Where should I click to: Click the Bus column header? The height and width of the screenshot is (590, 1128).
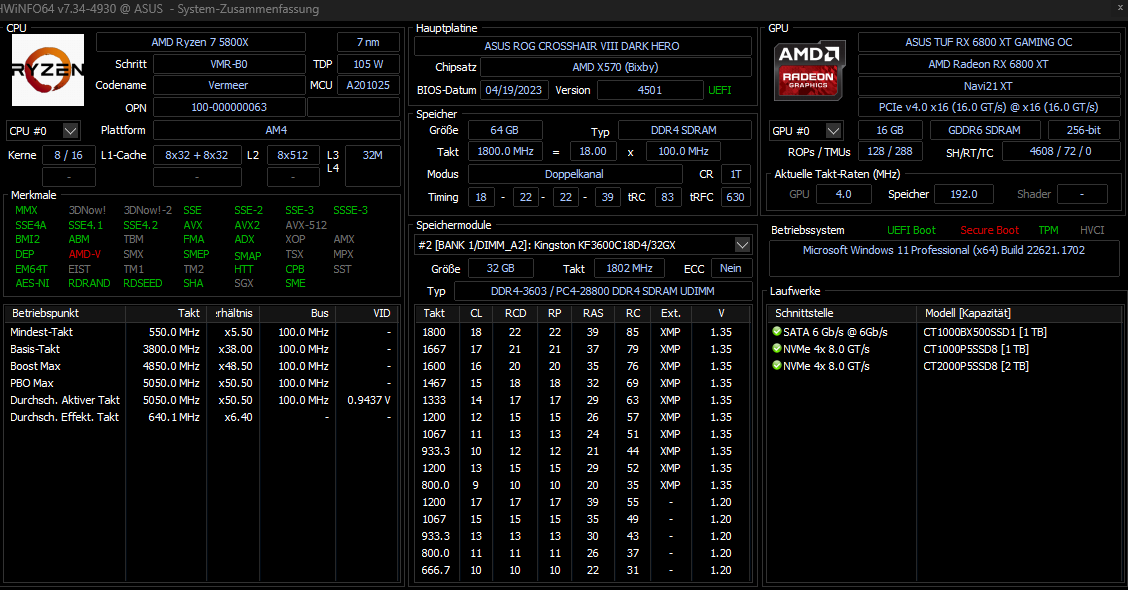(297, 313)
